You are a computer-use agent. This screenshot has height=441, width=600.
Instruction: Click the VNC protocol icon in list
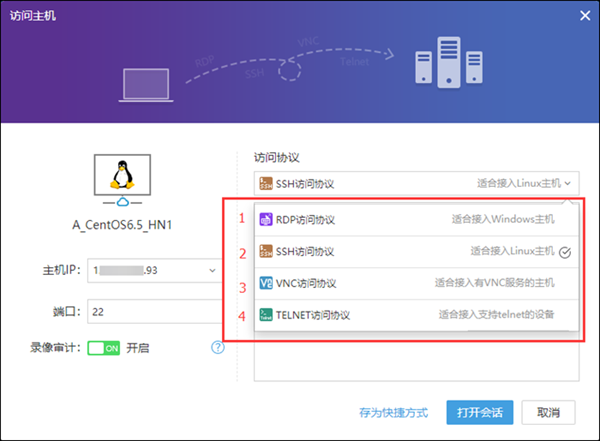266,283
